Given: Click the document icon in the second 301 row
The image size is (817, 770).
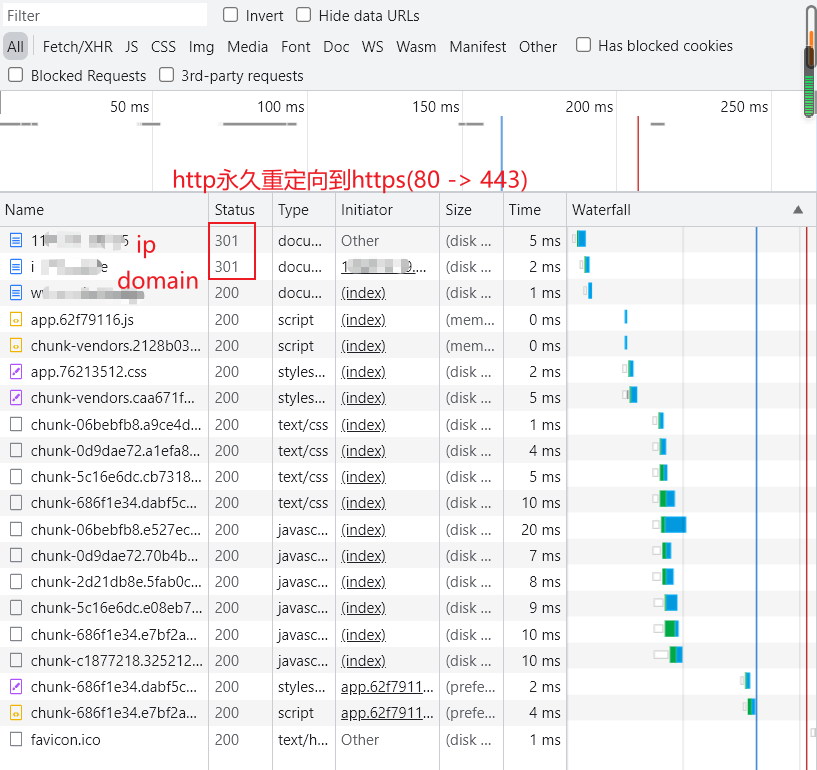Looking at the screenshot, I should click(x=16, y=267).
